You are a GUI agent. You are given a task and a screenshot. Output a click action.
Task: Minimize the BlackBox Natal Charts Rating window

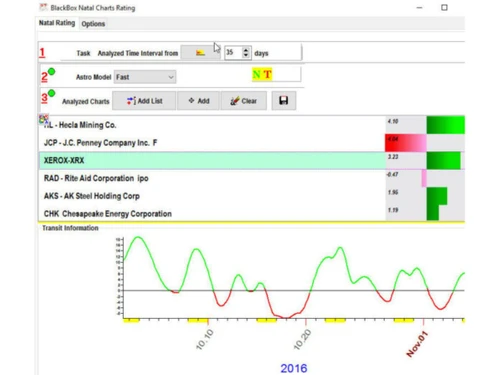[x=419, y=7]
